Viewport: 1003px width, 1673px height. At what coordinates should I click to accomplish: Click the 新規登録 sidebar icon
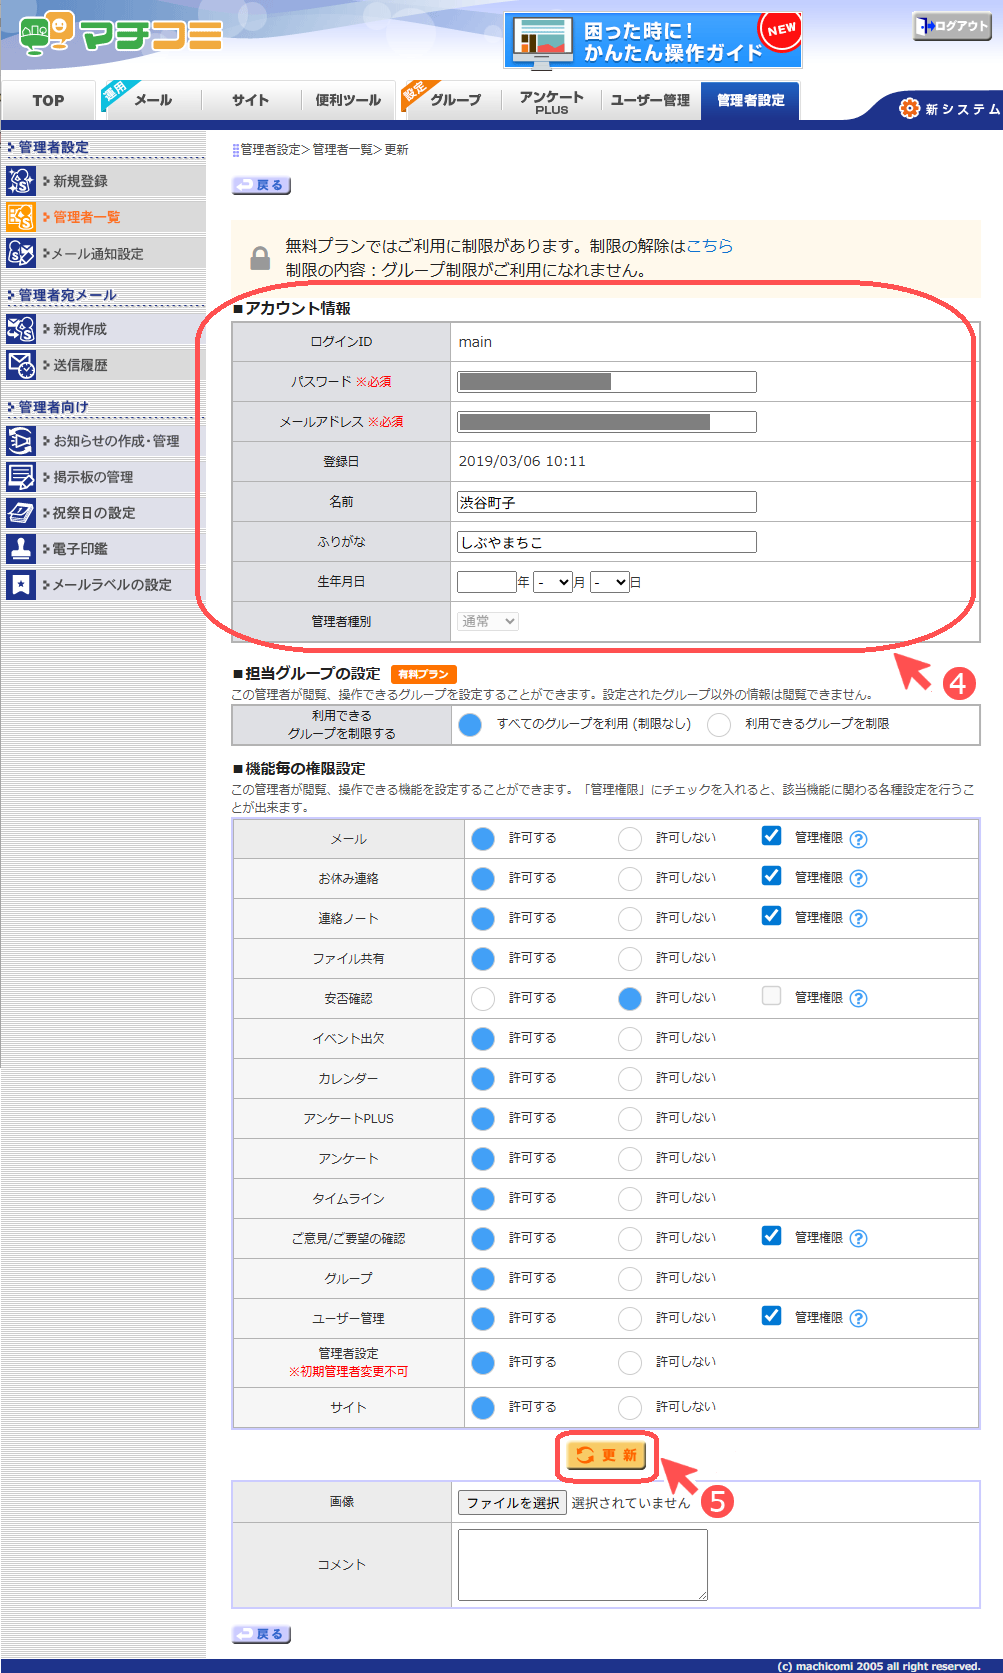coord(21,181)
